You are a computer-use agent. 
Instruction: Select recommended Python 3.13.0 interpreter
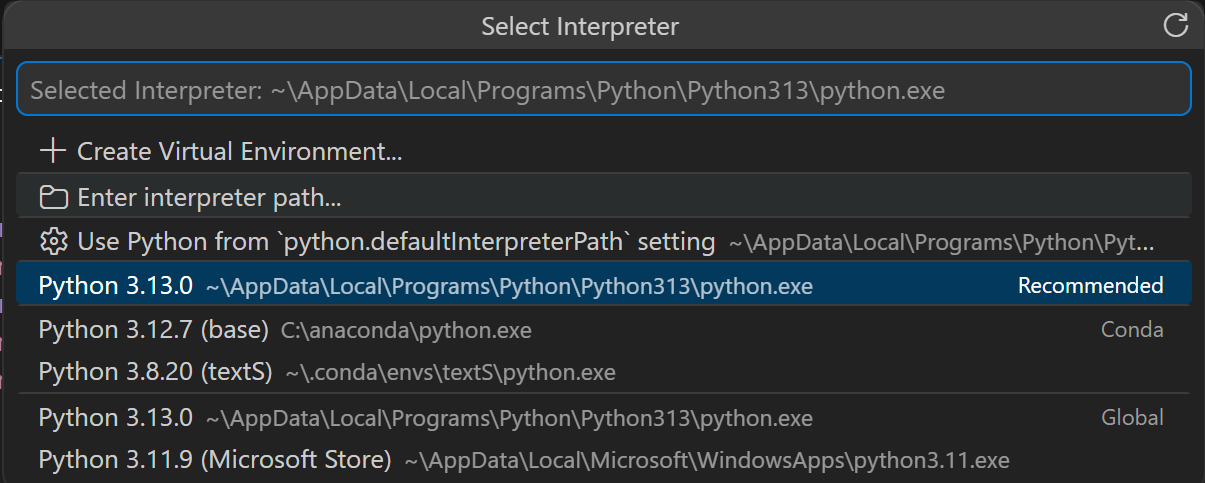click(x=603, y=285)
